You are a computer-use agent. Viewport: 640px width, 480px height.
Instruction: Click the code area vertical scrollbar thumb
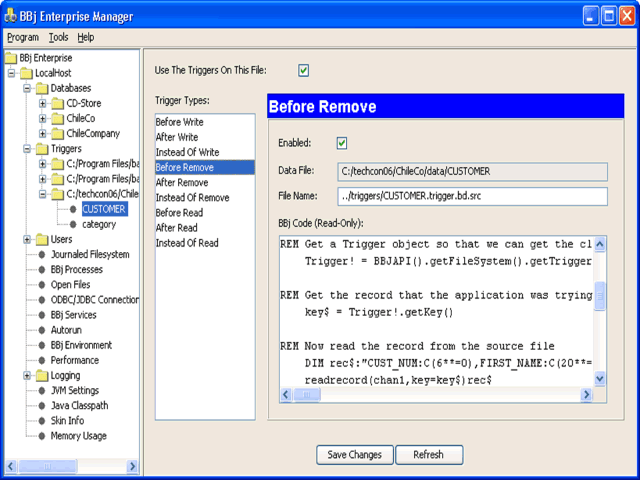(600, 296)
